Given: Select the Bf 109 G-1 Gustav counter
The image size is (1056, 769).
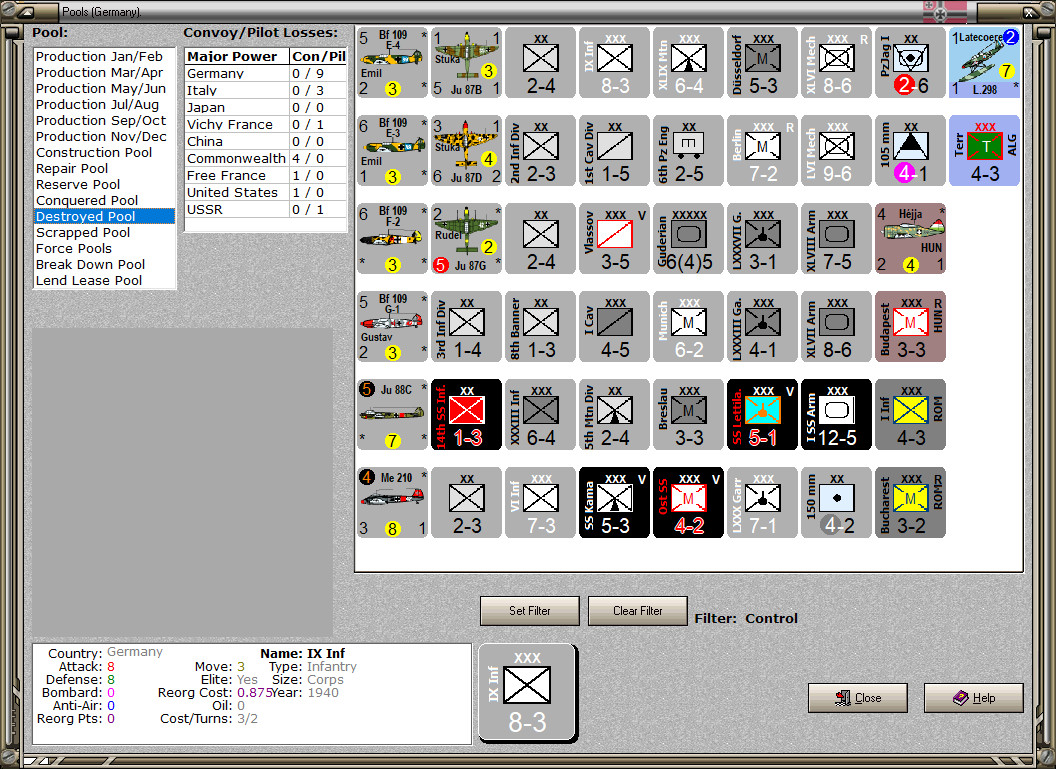Looking at the screenshot, I should click(x=393, y=327).
